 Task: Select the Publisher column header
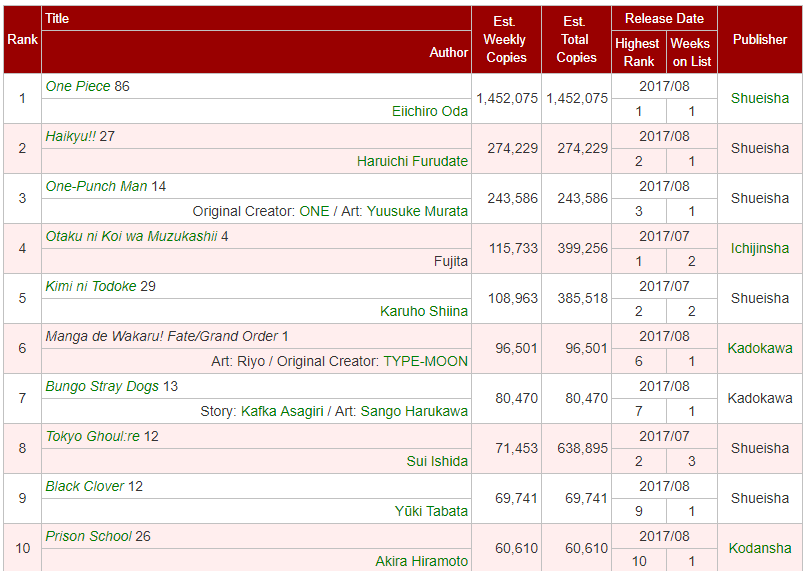tap(760, 40)
